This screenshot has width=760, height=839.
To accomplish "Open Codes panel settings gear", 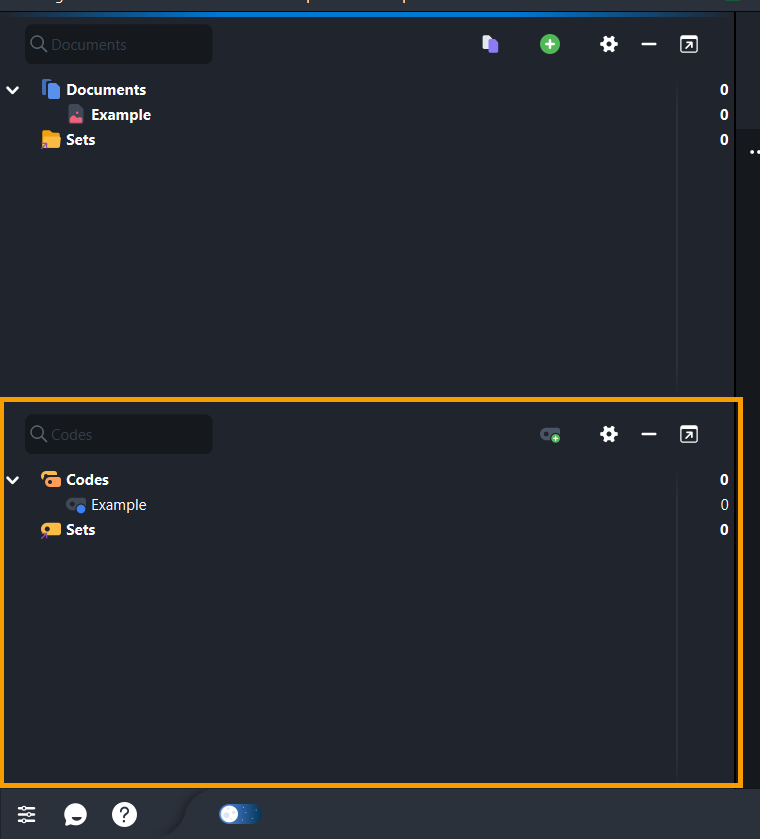I will point(608,434).
